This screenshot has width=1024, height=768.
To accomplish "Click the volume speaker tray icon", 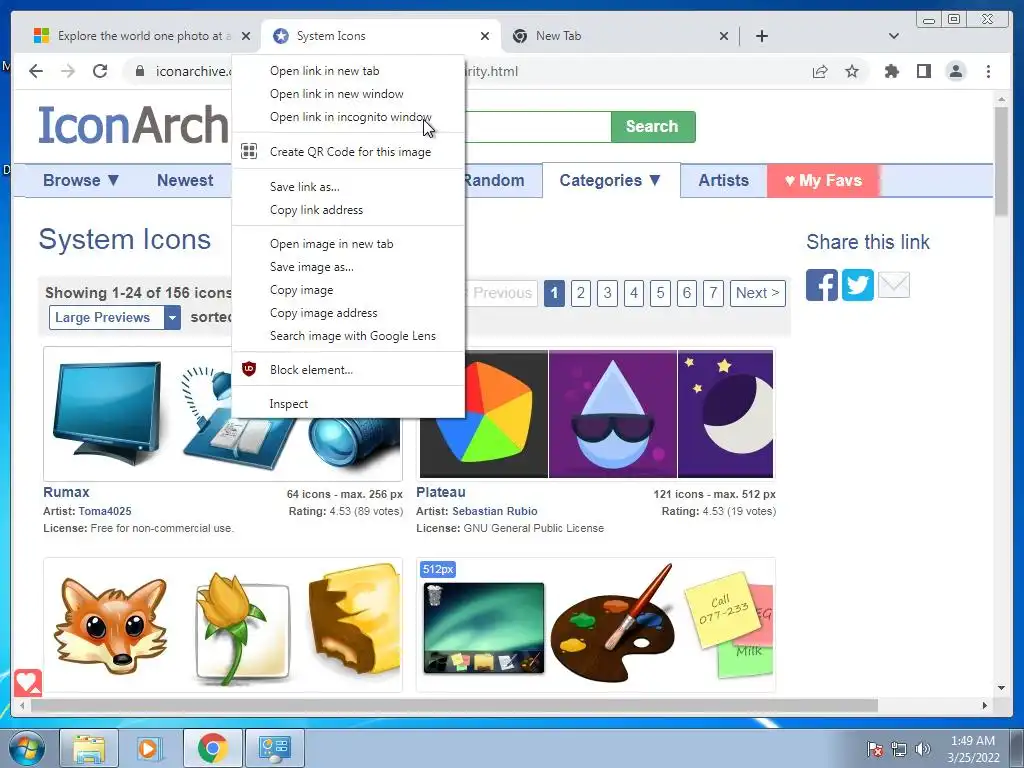I will pyautogui.click(x=923, y=749).
